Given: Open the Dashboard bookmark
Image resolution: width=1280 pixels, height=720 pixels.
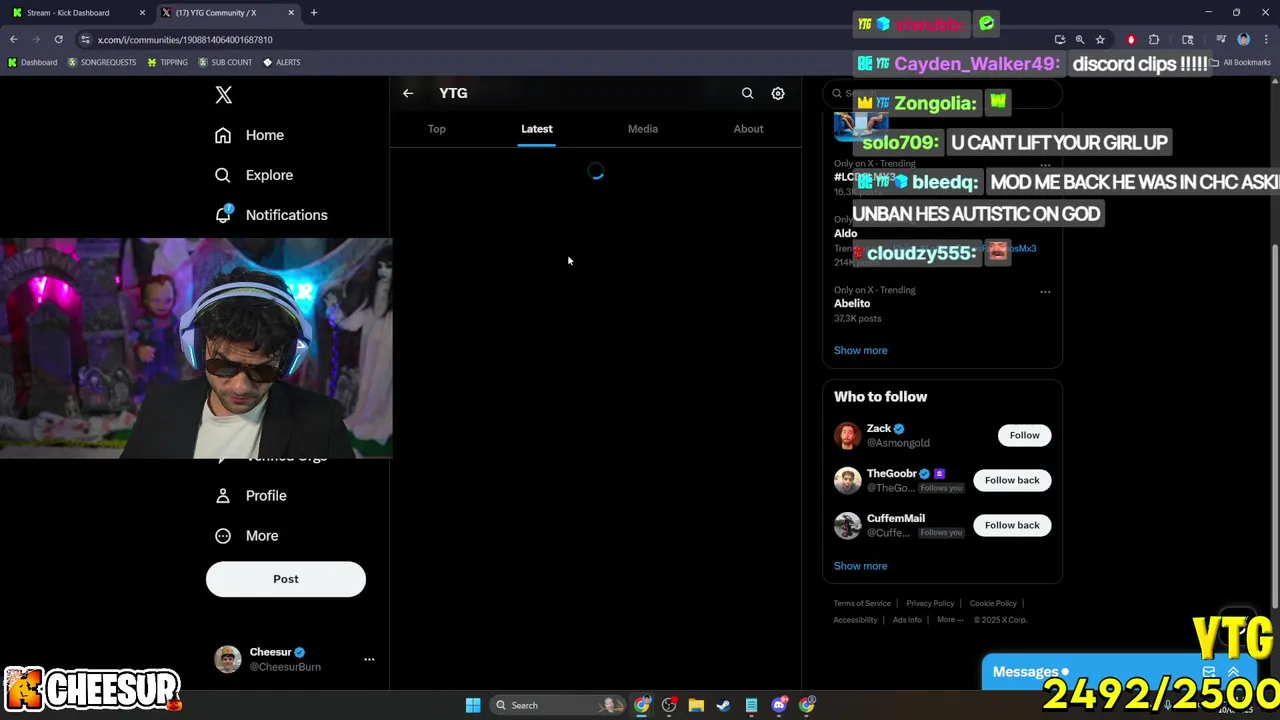Looking at the screenshot, I should point(32,62).
